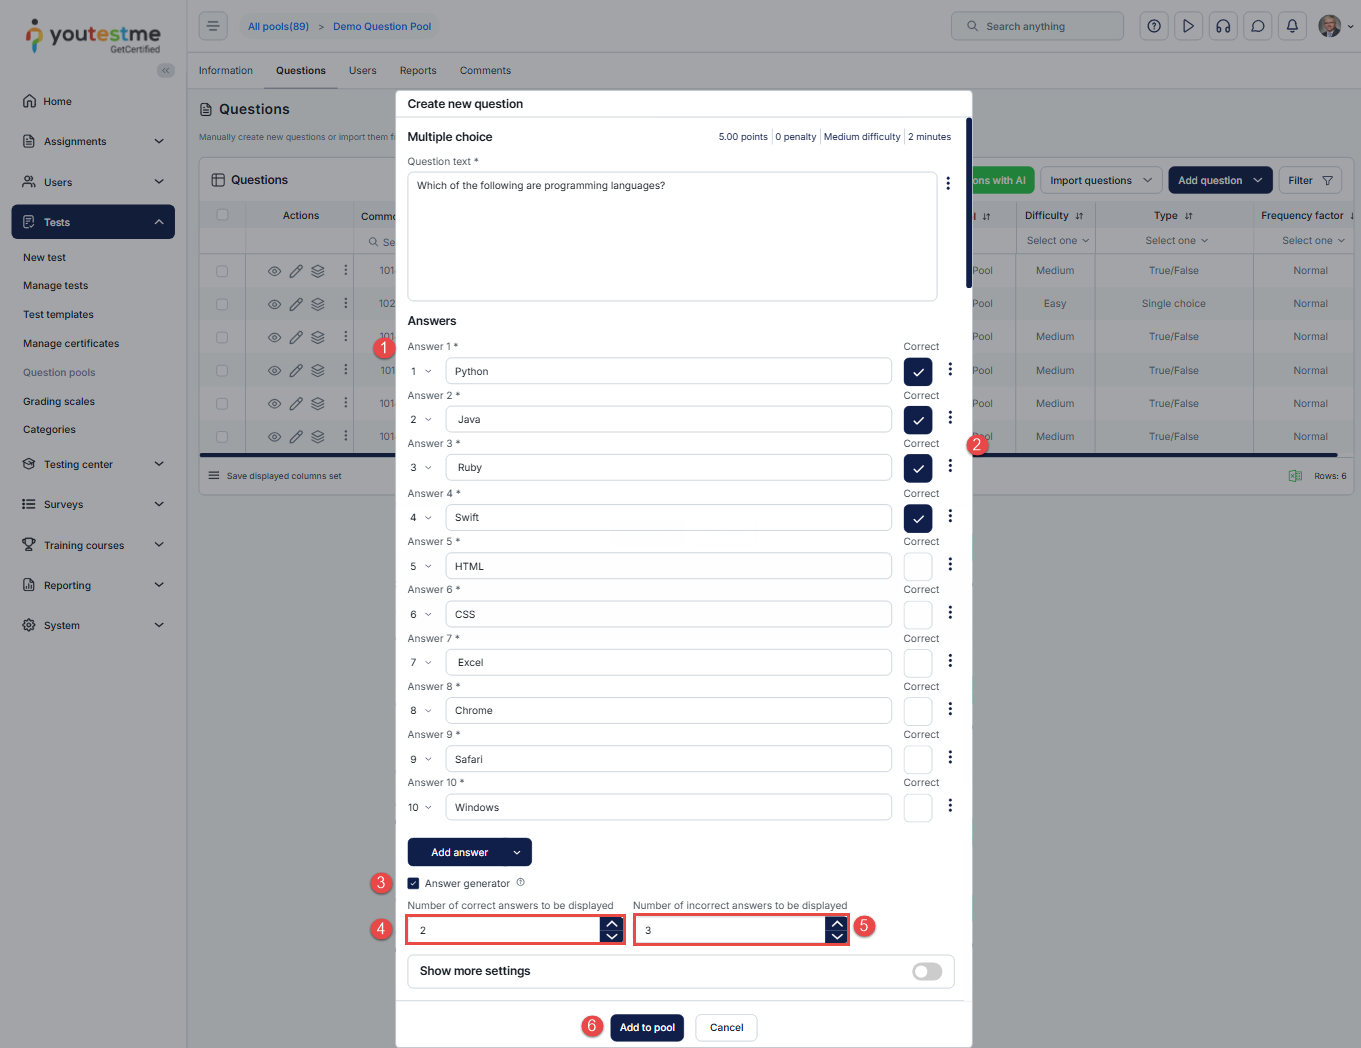Expand the Add answer dropdown arrow
The image size is (1361, 1048).
(517, 853)
